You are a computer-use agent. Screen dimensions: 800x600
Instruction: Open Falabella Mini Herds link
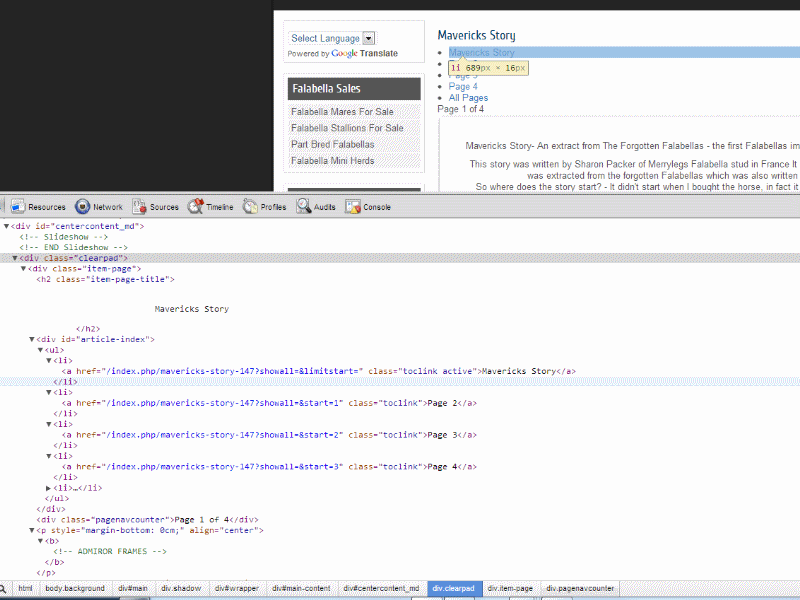click(x=333, y=161)
